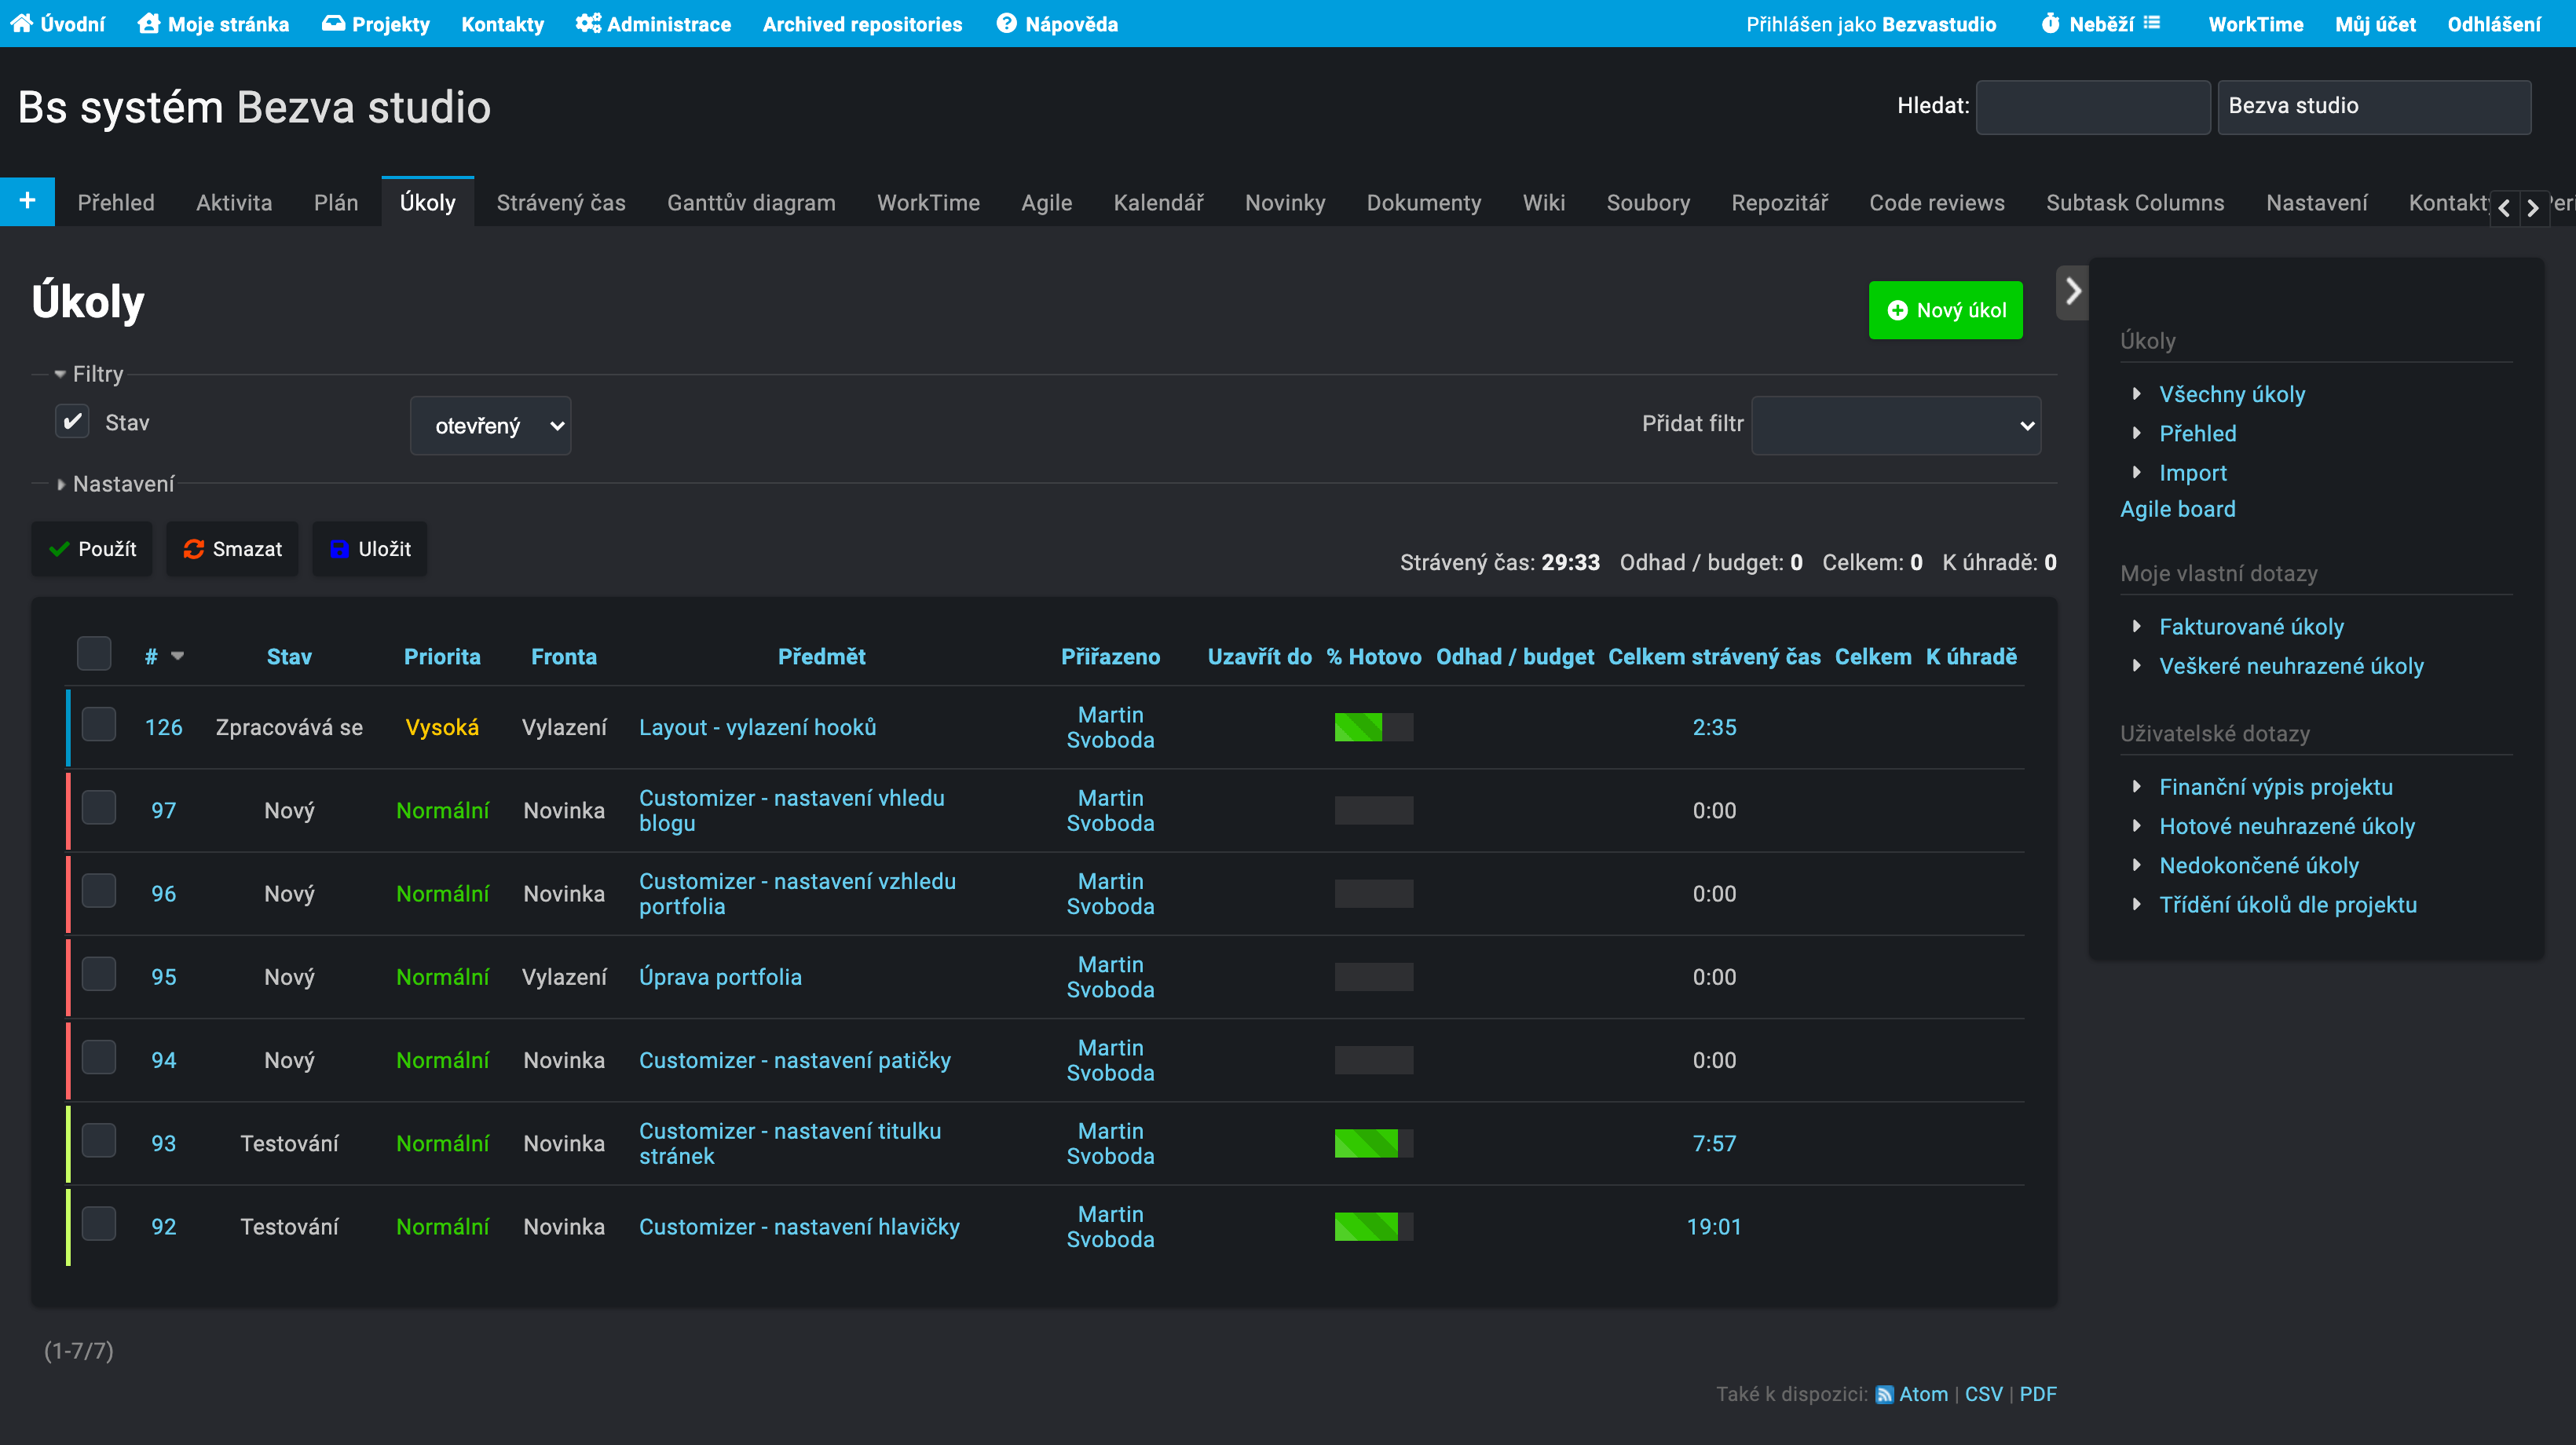Click arrow bullet beside Fakturované úkoly

[2136, 626]
